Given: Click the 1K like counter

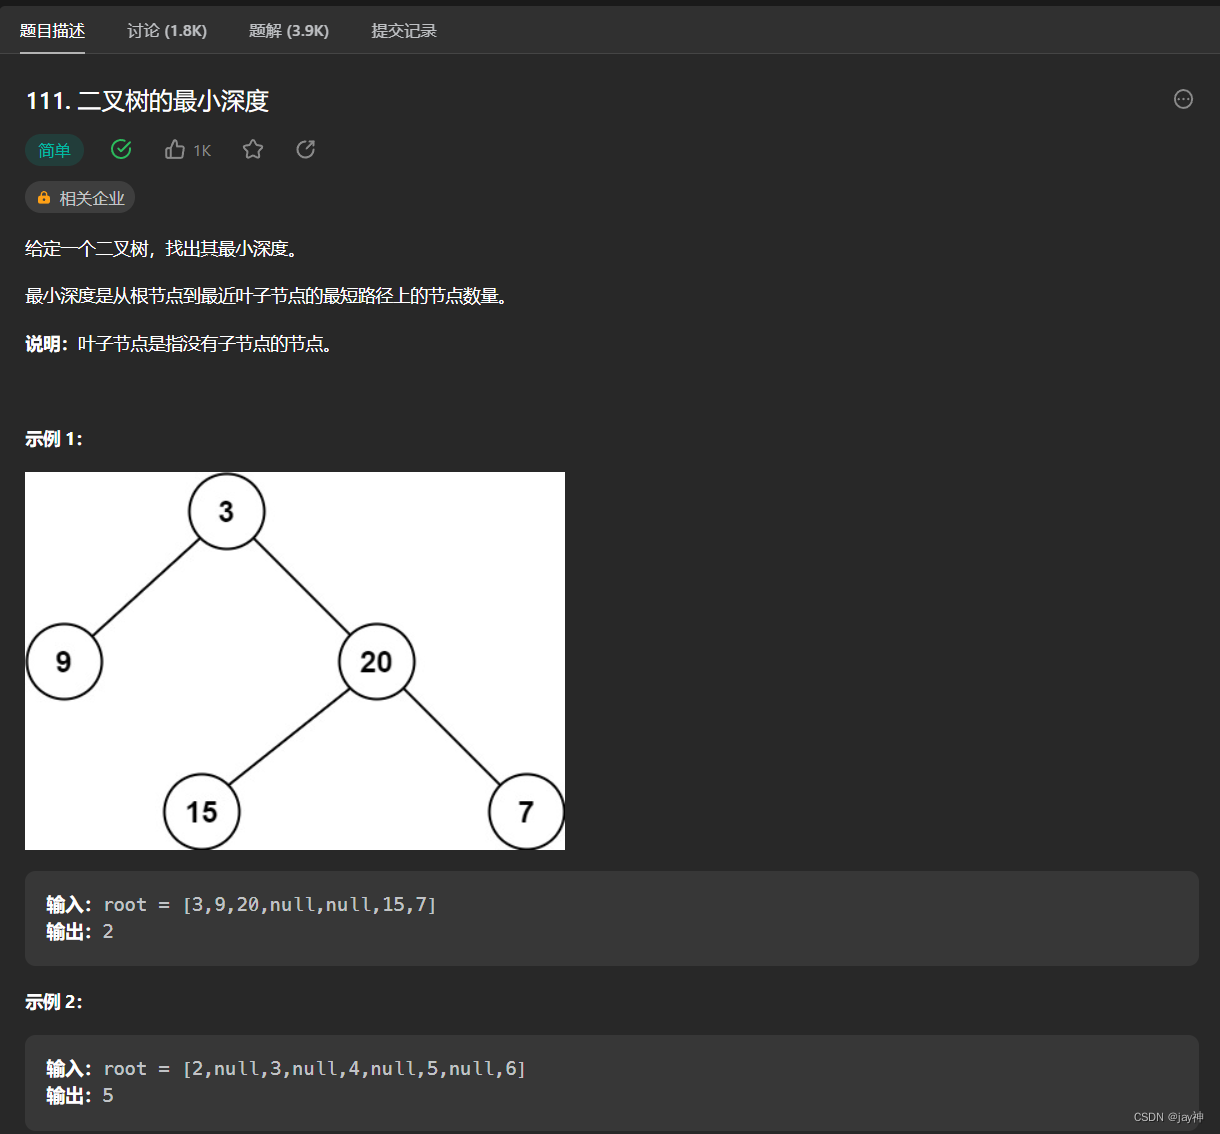Looking at the screenshot, I should coord(202,149).
